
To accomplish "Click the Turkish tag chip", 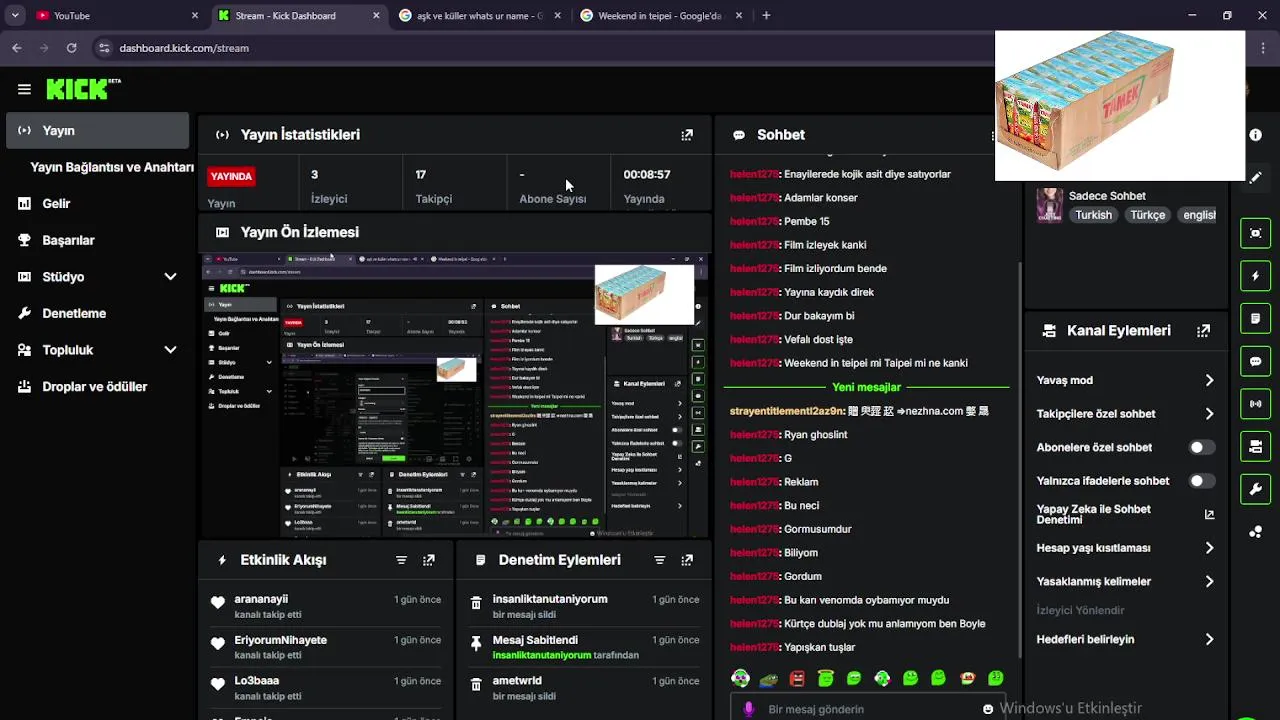I will click(1093, 215).
